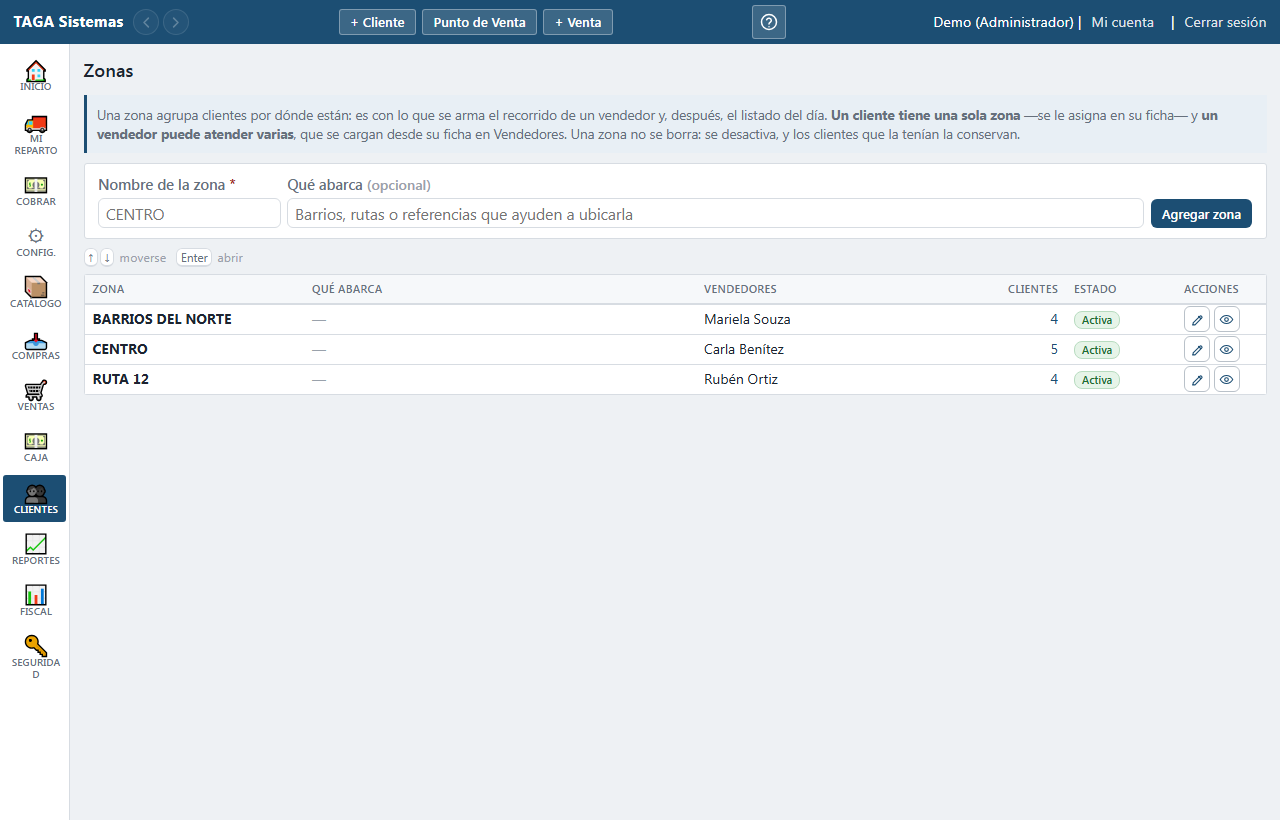
Task: Select the RUTA 12 zone name
Action: click(x=121, y=380)
